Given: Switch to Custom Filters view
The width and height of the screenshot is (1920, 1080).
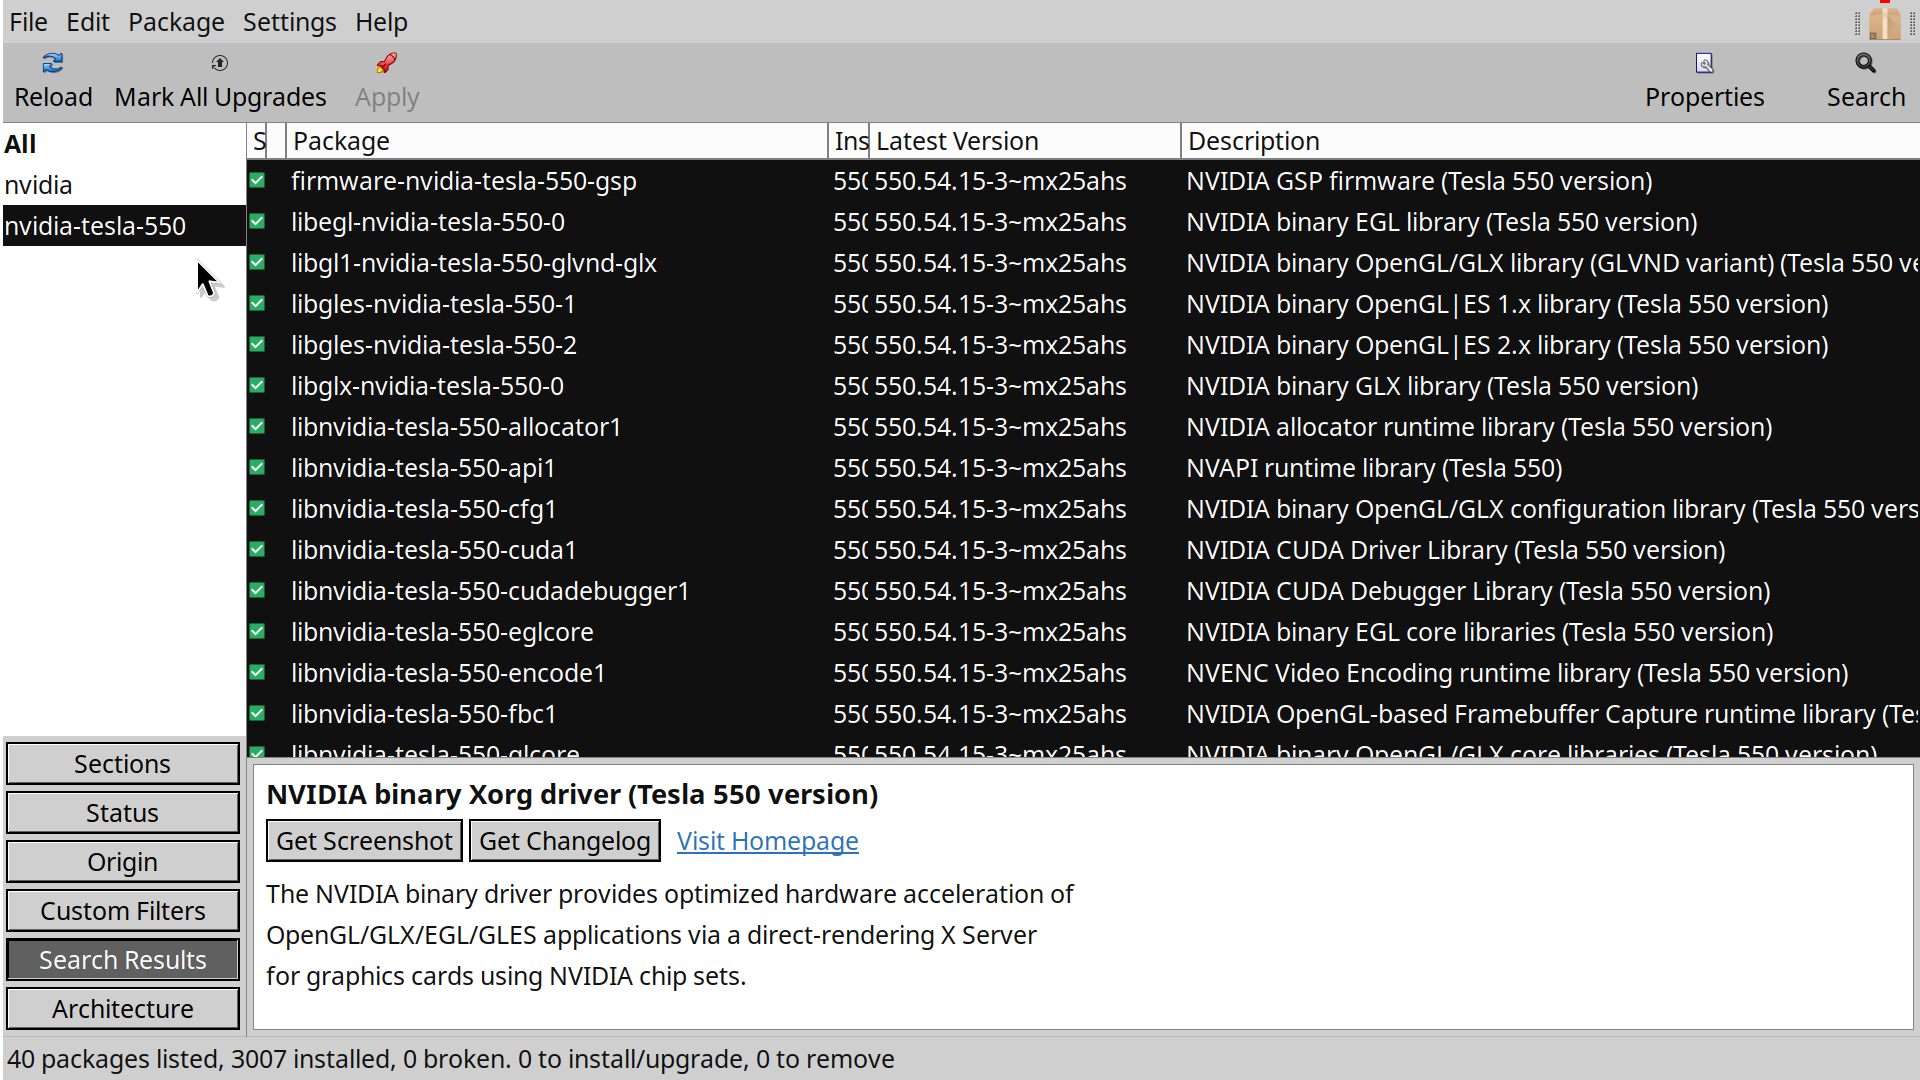Looking at the screenshot, I should 123,911.
